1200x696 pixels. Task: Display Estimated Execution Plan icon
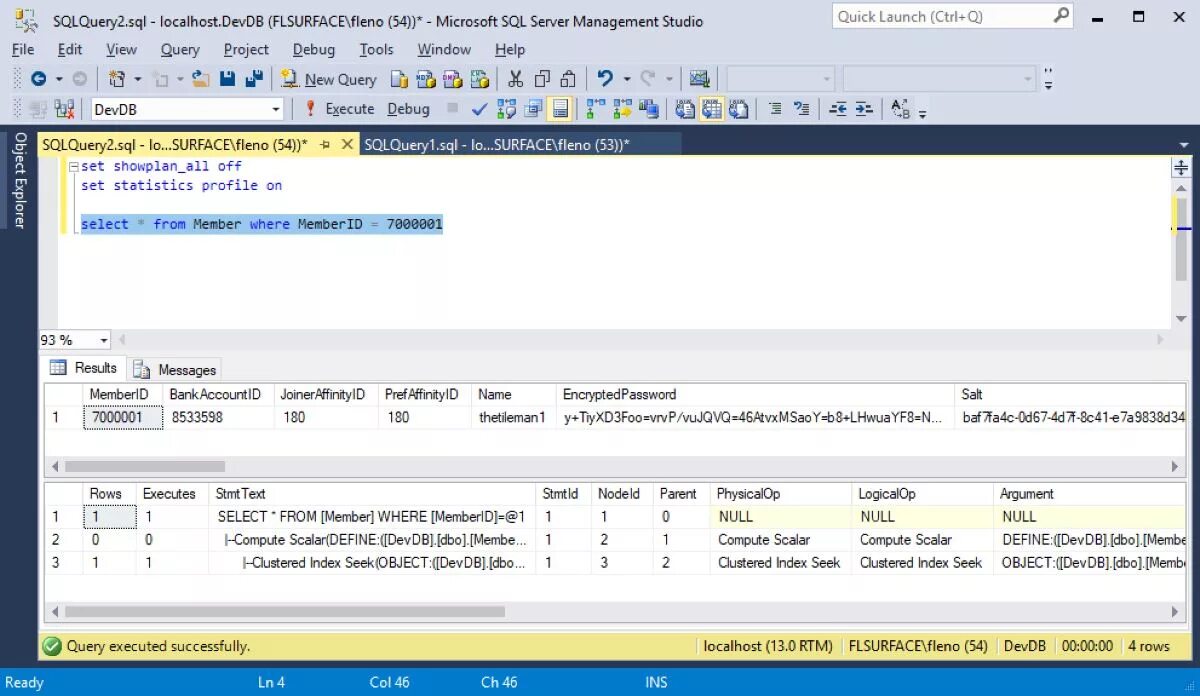(506, 109)
